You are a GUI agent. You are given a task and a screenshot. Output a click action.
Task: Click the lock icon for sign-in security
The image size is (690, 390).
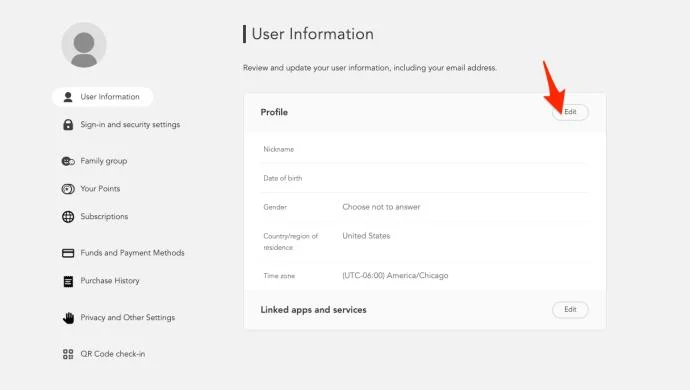tap(68, 125)
